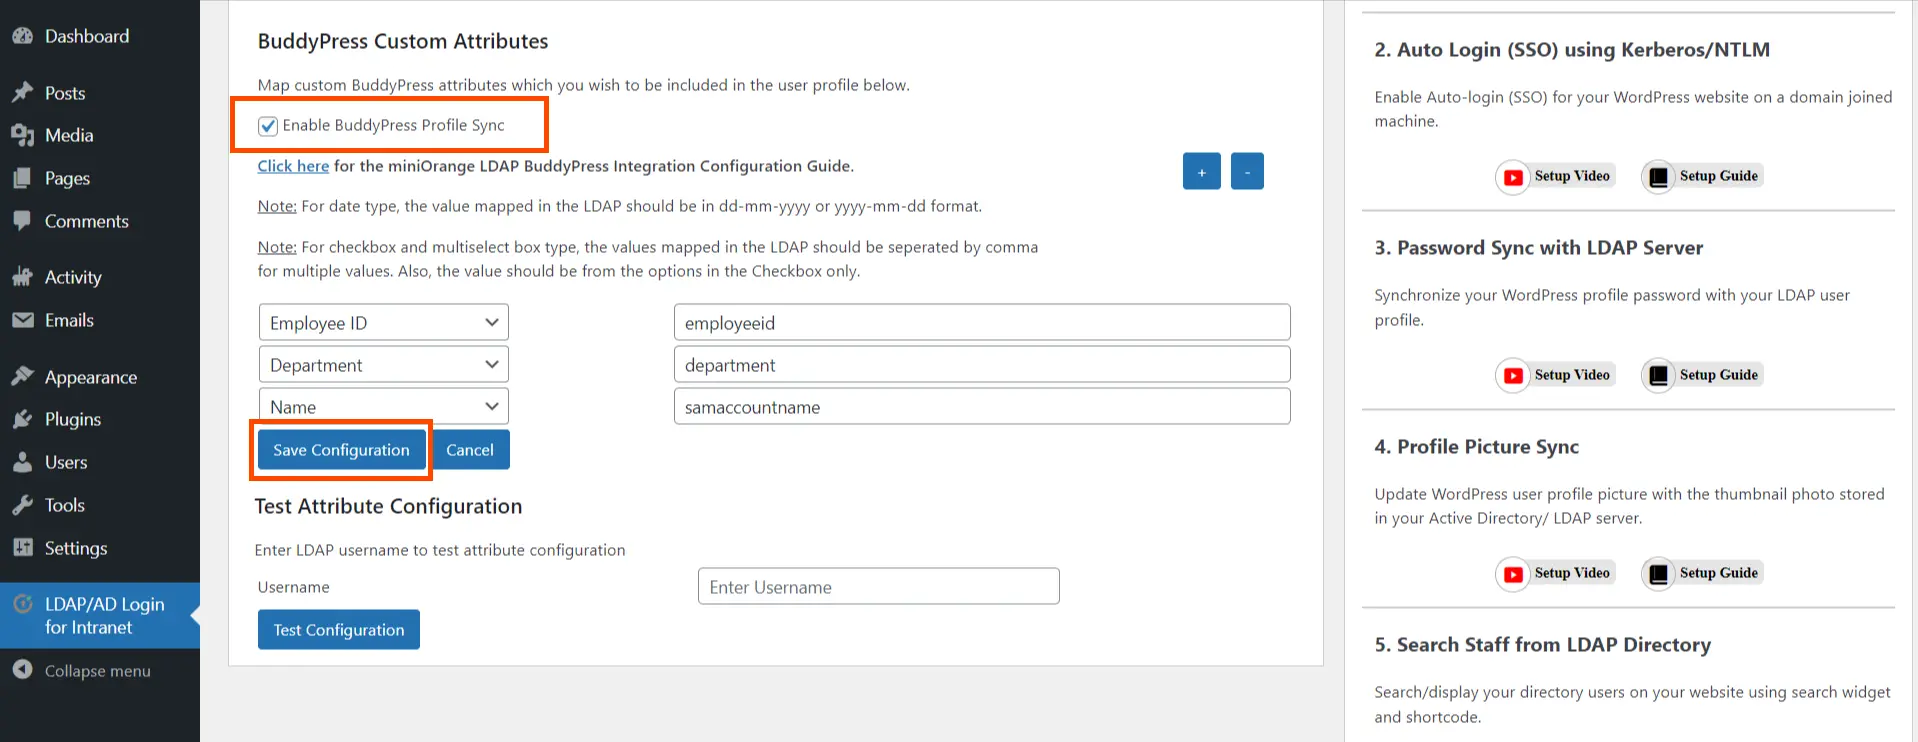Open the 'Click here' configuration guide link
The height and width of the screenshot is (742, 1918).
click(293, 166)
